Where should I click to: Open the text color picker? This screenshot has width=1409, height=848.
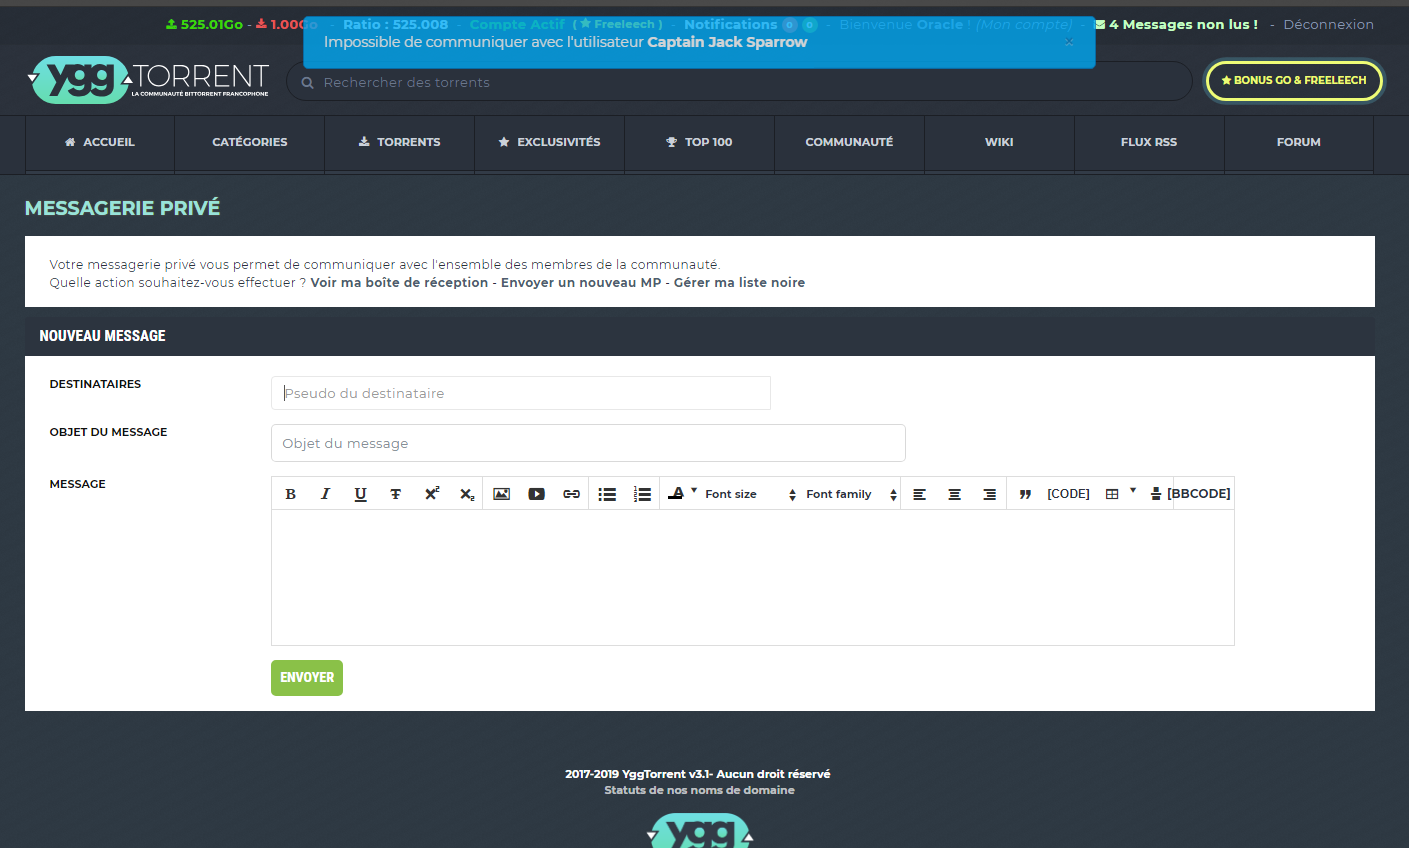(x=677, y=493)
